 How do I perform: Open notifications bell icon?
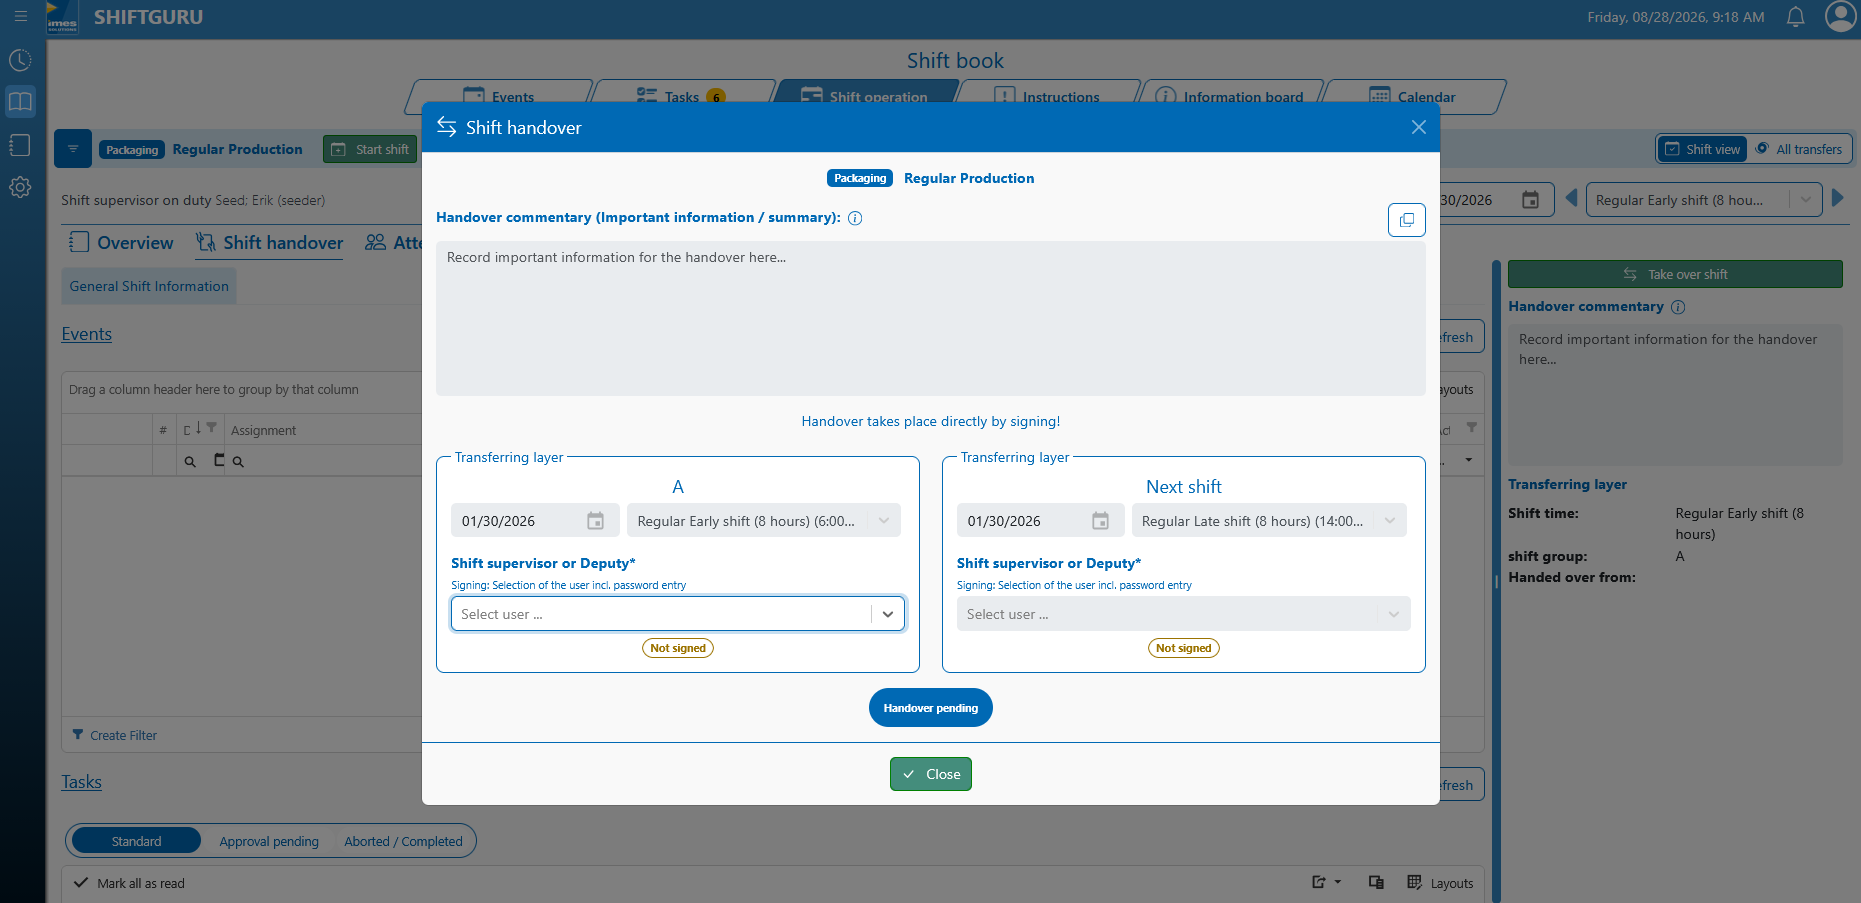[x=1796, y=17]
